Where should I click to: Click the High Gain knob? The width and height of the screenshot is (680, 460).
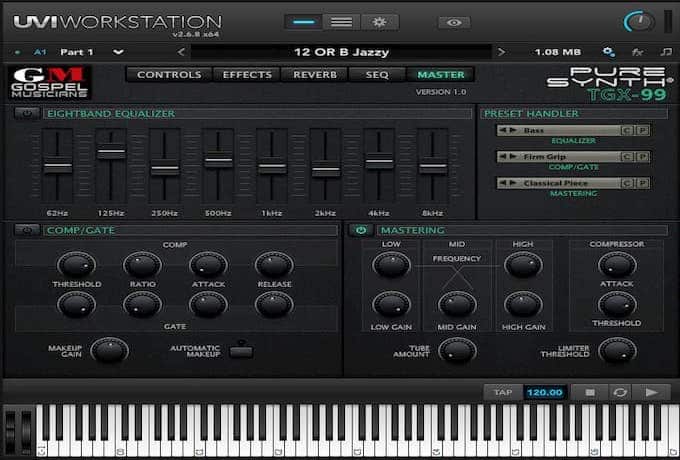tap(523, 304)
